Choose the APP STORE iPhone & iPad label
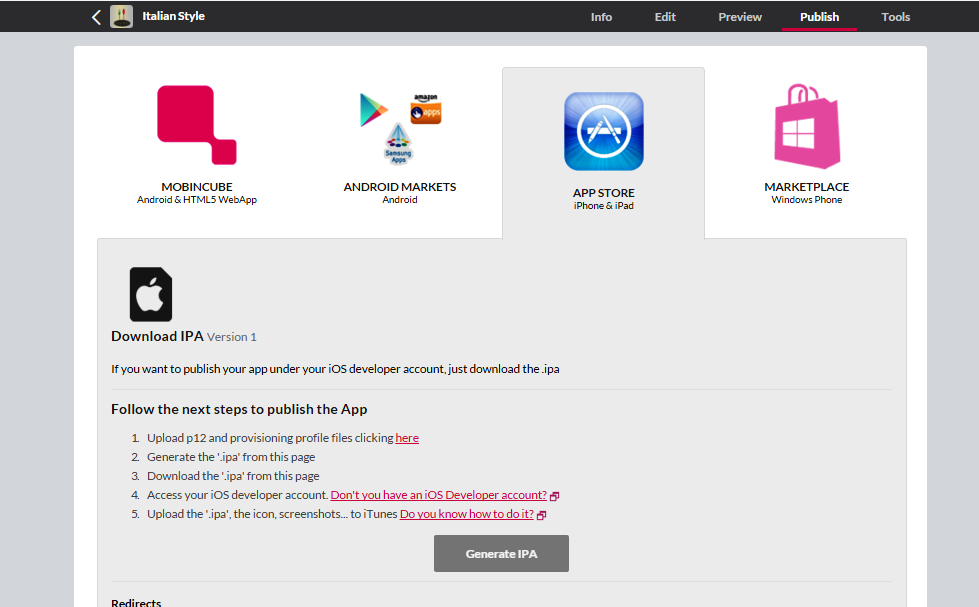This screenshot has height=607, width=979. click(604, 199)
